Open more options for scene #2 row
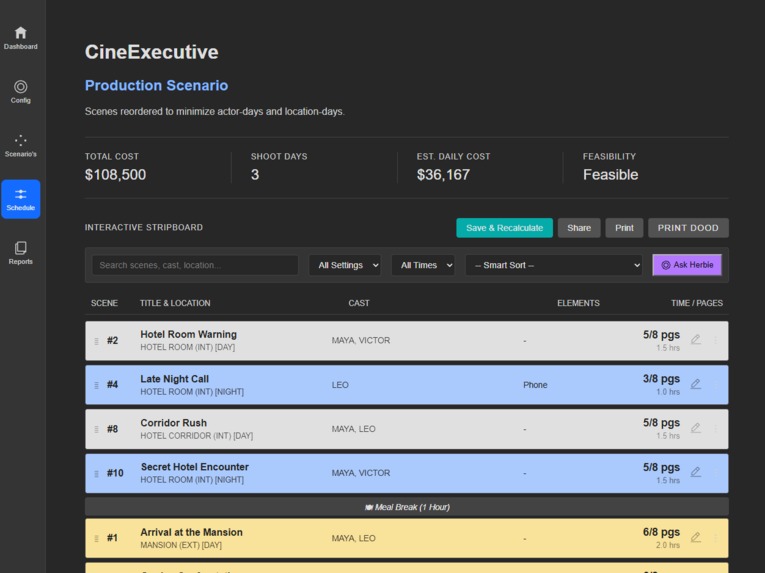The height and width of the screenshot is (573, 765). coord(716,340)
